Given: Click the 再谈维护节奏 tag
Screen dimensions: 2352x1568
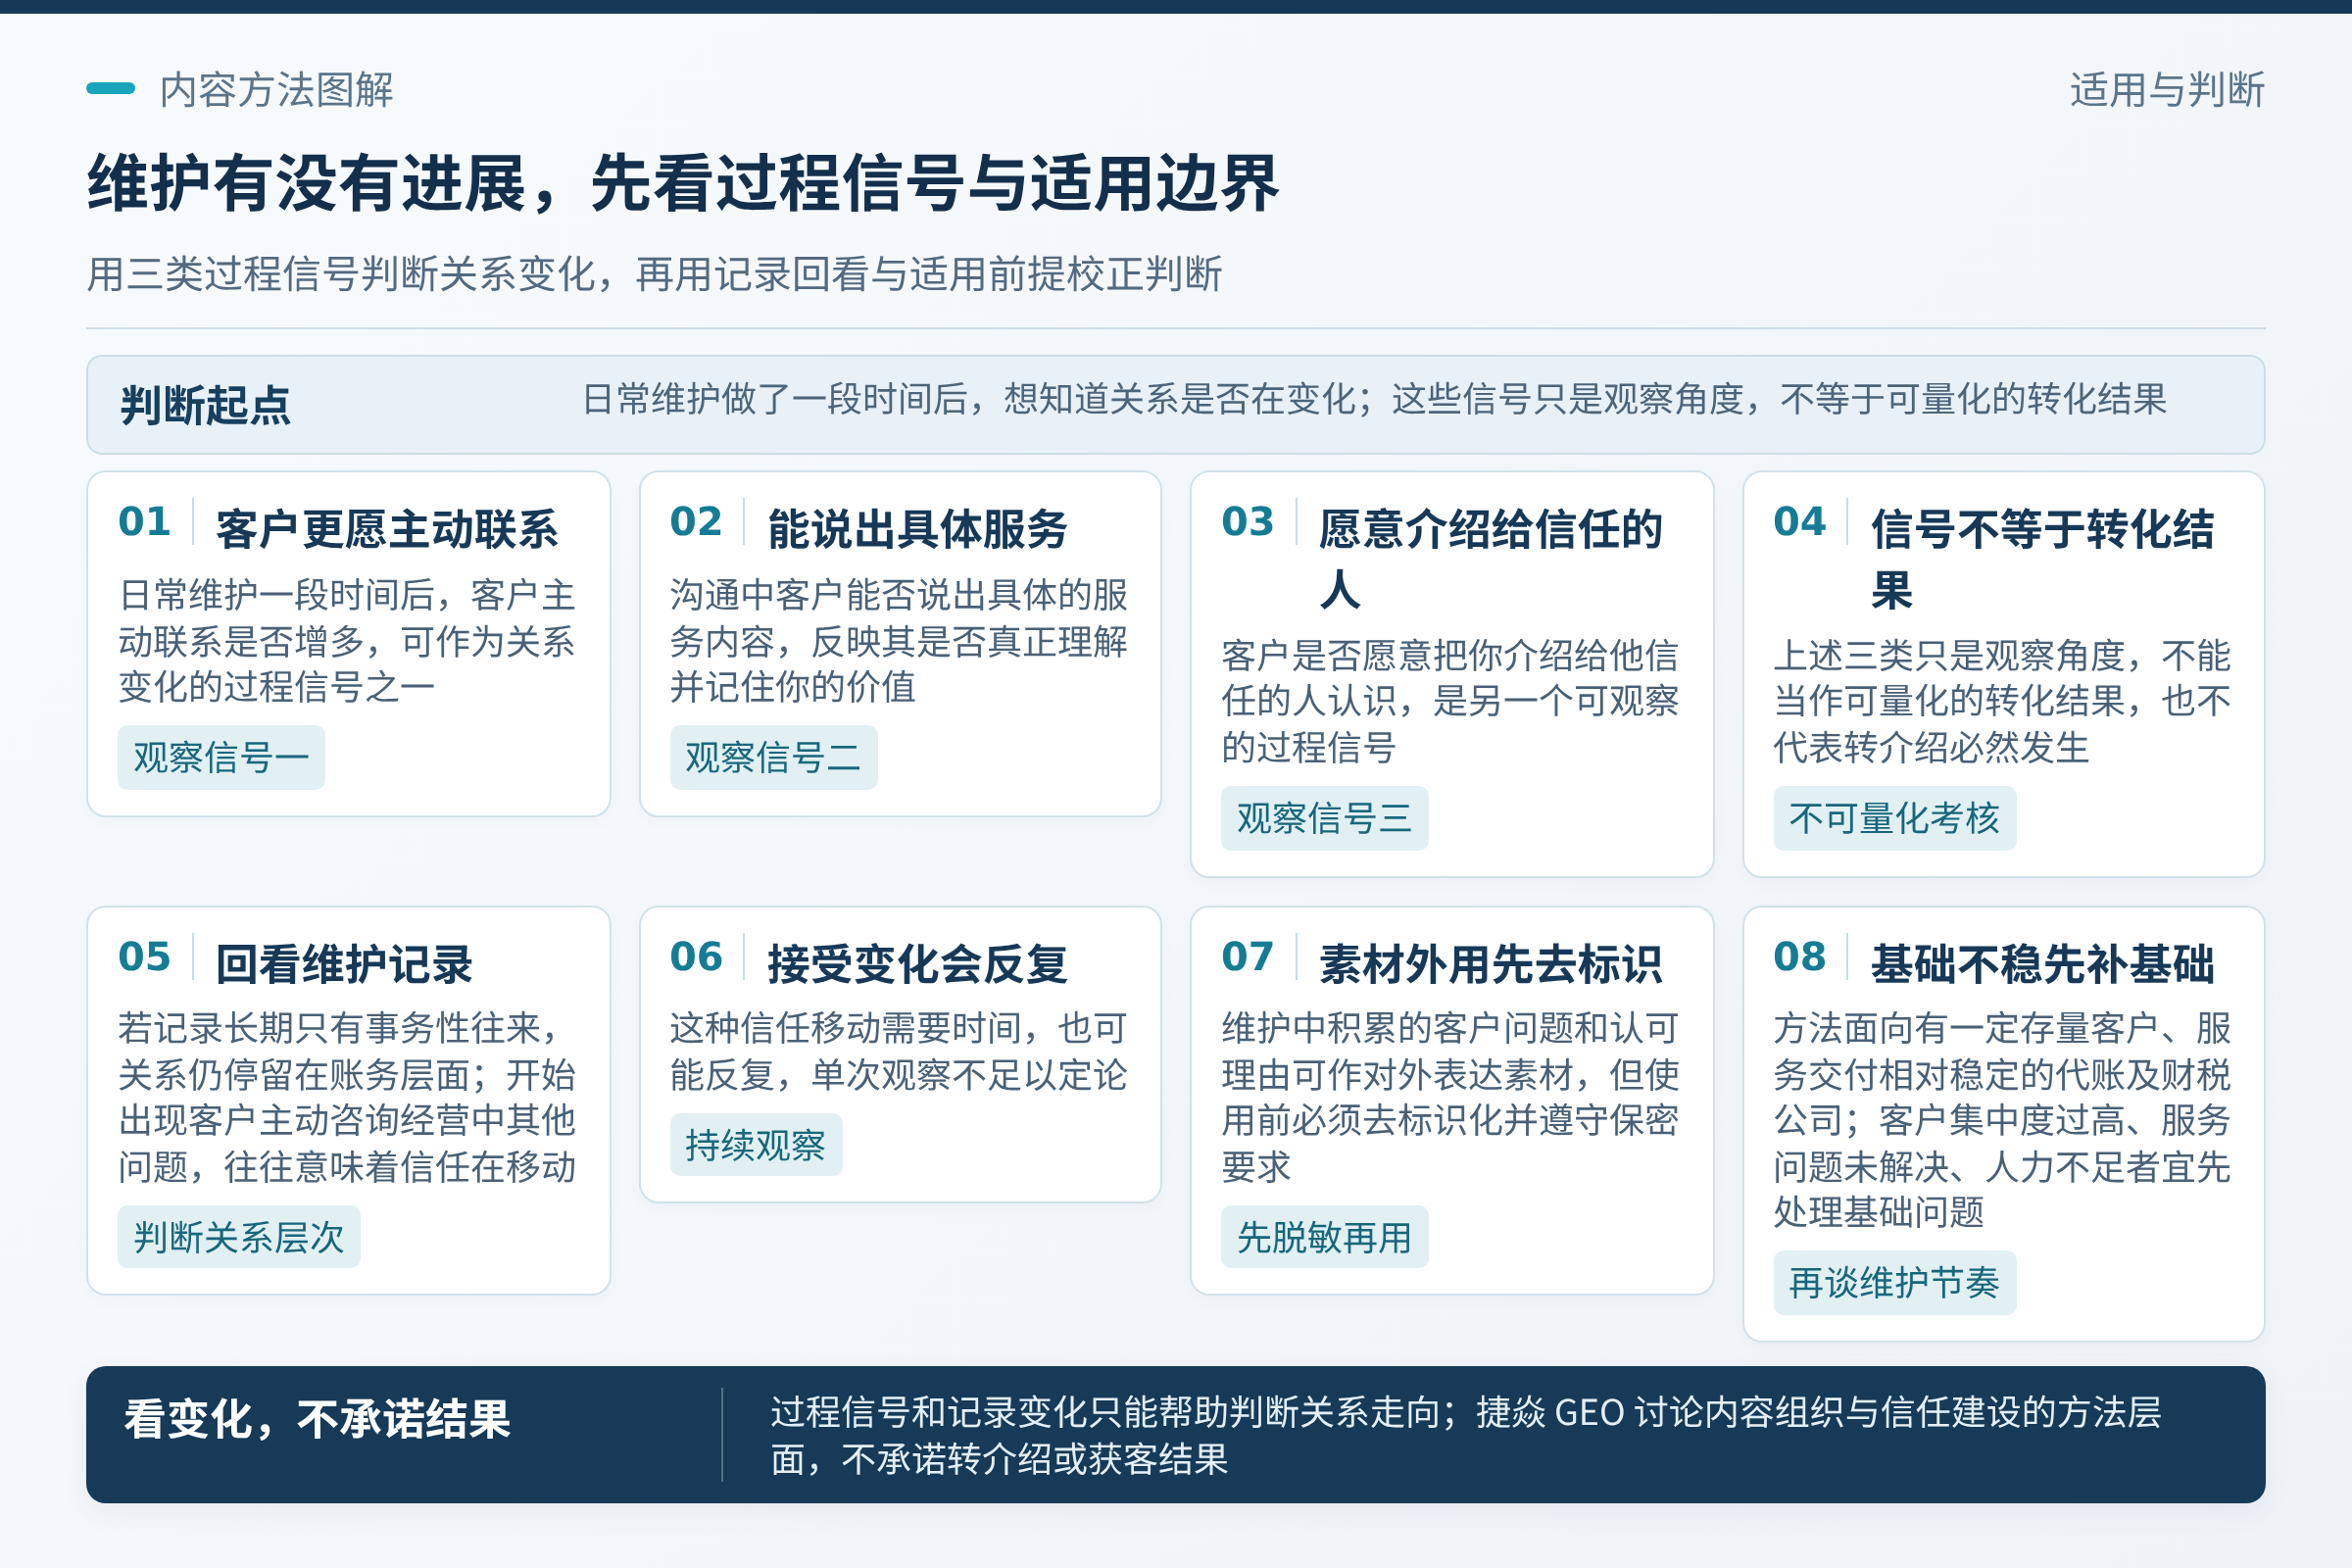Looking at the screenshot, I should point(1895,1283).
